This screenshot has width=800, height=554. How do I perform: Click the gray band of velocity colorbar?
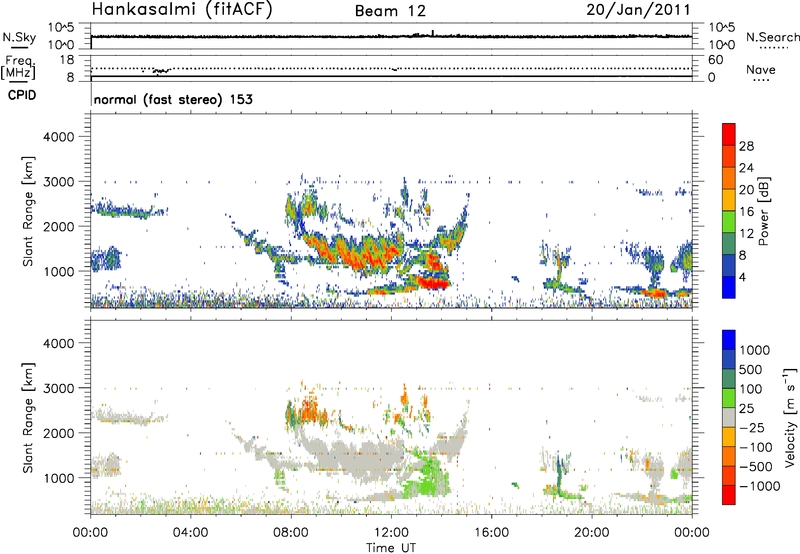[x=729, y=417]
